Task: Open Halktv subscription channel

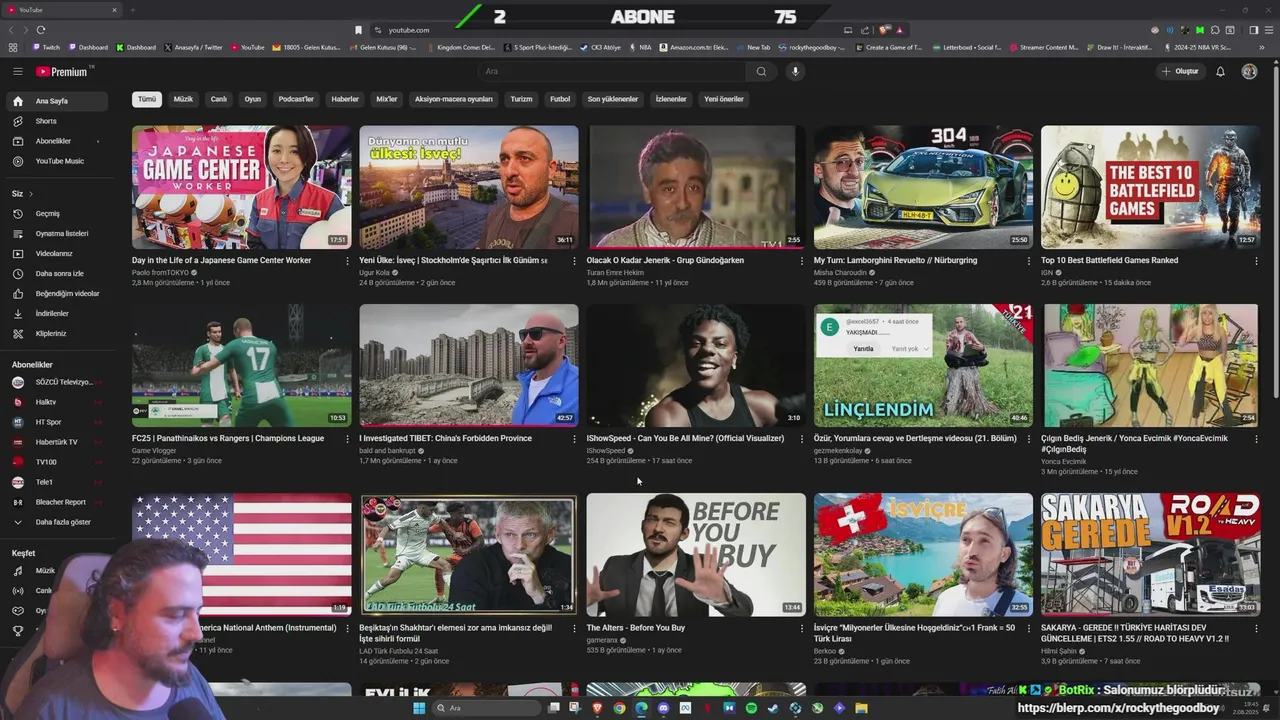Action: [58, 402]
